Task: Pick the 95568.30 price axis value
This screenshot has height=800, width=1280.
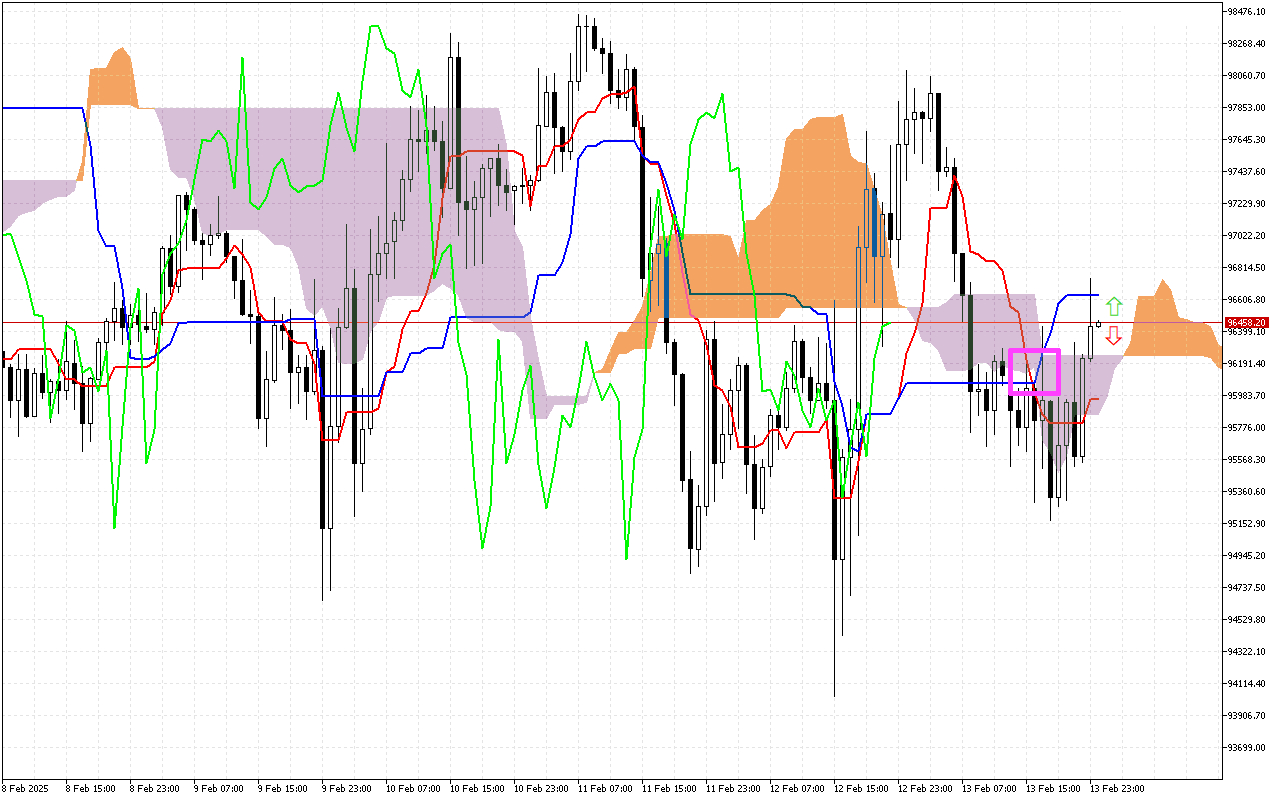Action: tap(1247, 460)
